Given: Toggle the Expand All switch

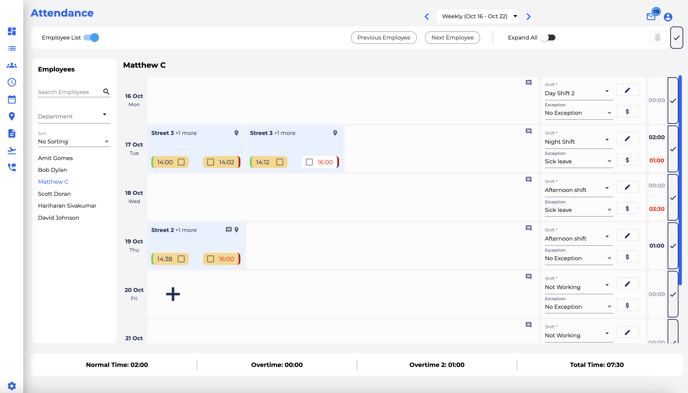Looking at the screenshot, I should tap(548, 37).
